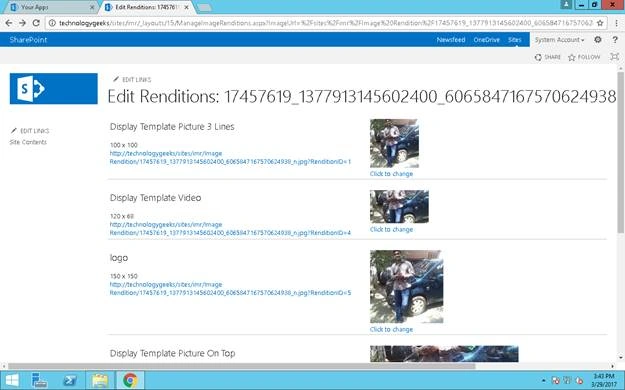This screenshot has width=625, height=390.
Task: Open a new browser tab
Action: (204, 7)
